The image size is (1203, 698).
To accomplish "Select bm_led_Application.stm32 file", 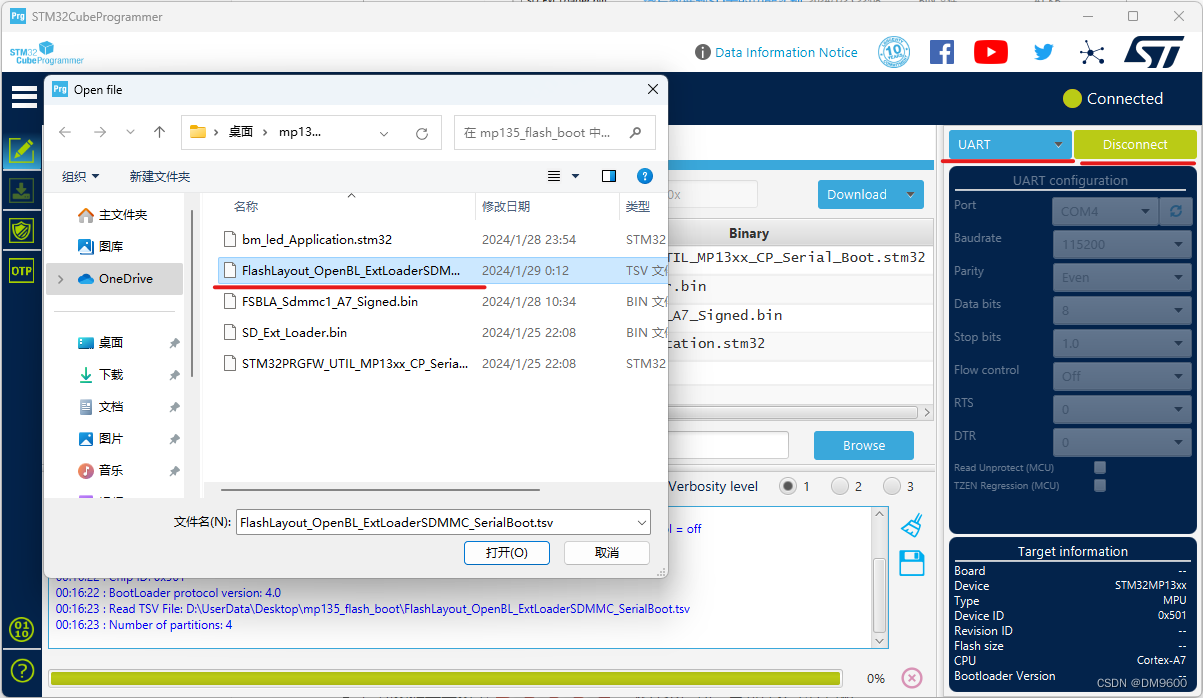I will point(317,240).
